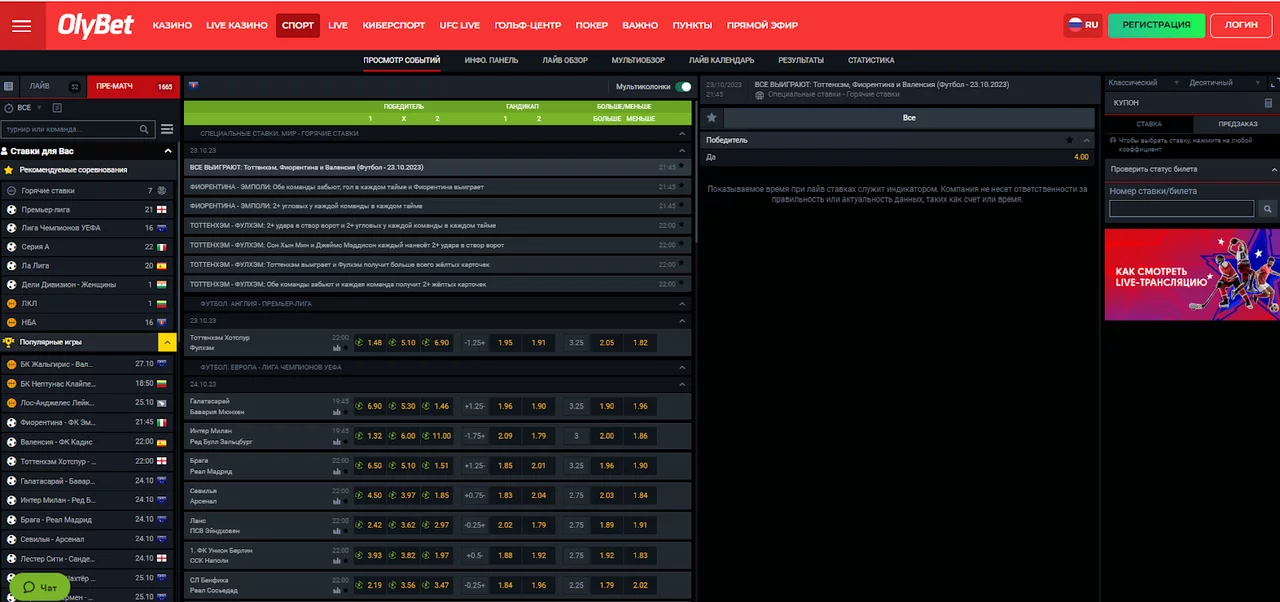Click the OlyBet logo

click(x=95, y=25)
